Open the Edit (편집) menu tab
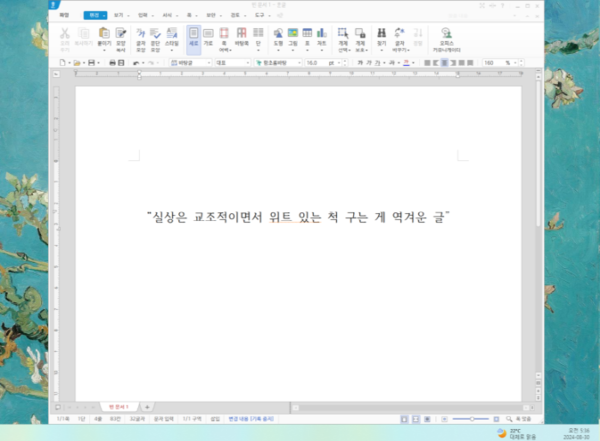Image resolution: width=600 pixels, height=441 pixels. click(x=95, y=15)
